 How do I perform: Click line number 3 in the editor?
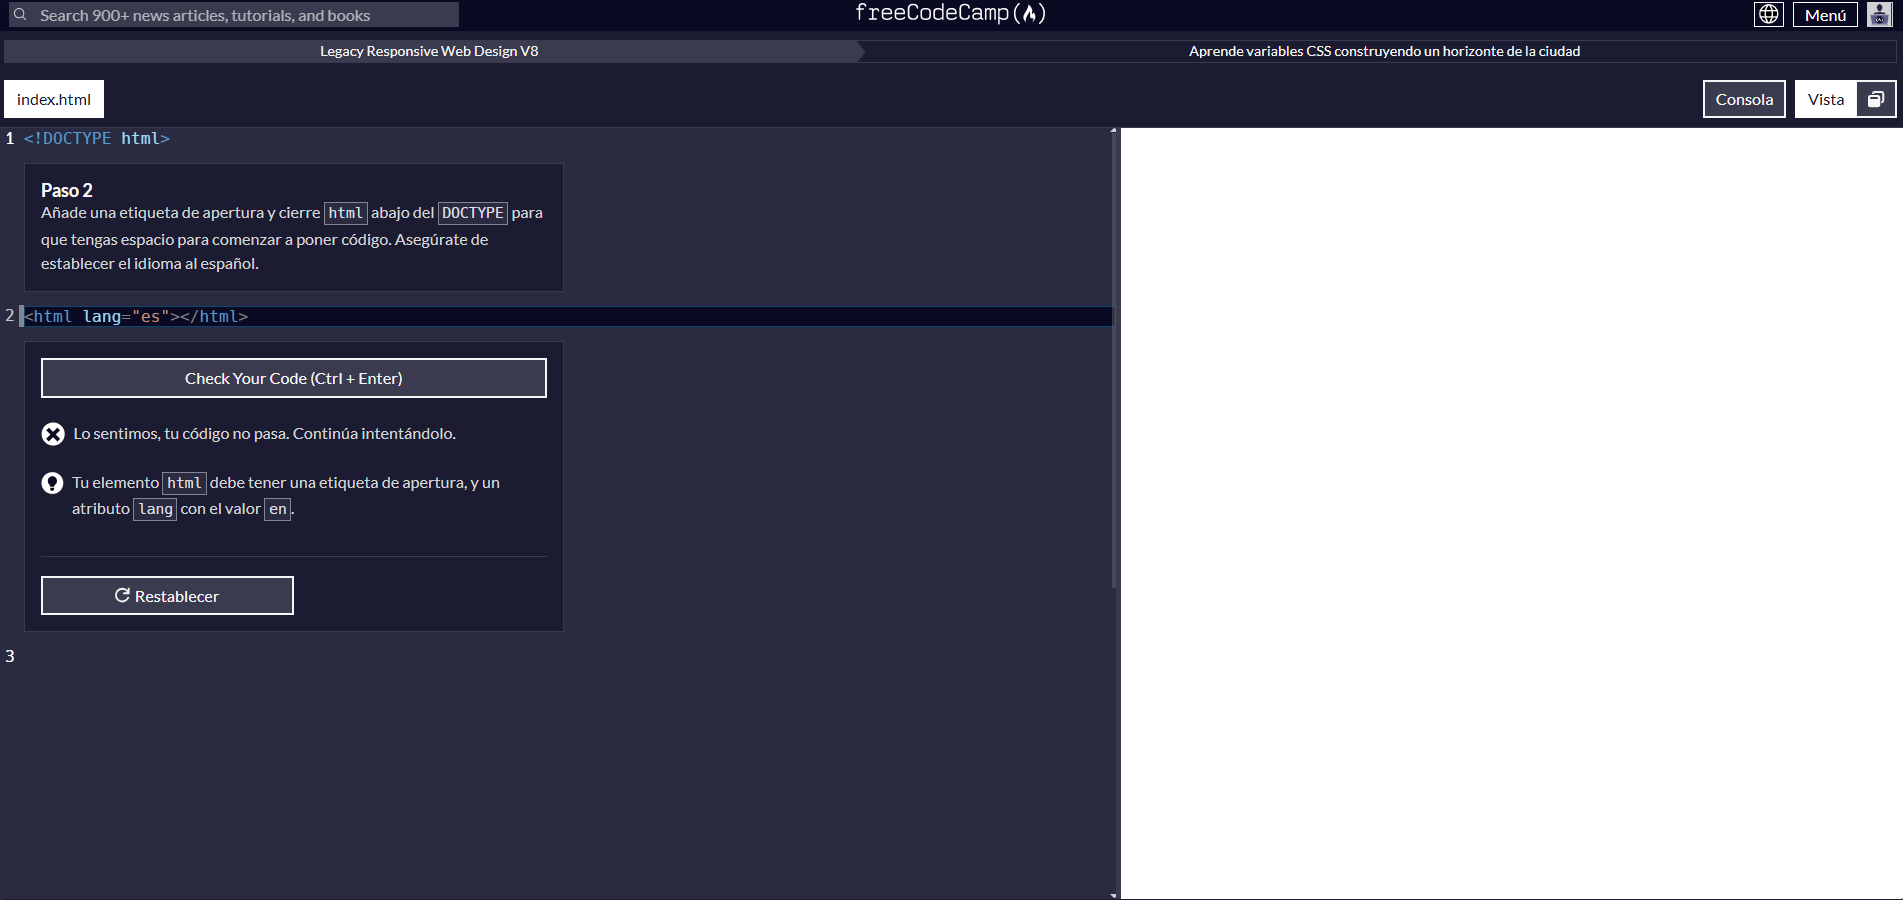[9, 657]
